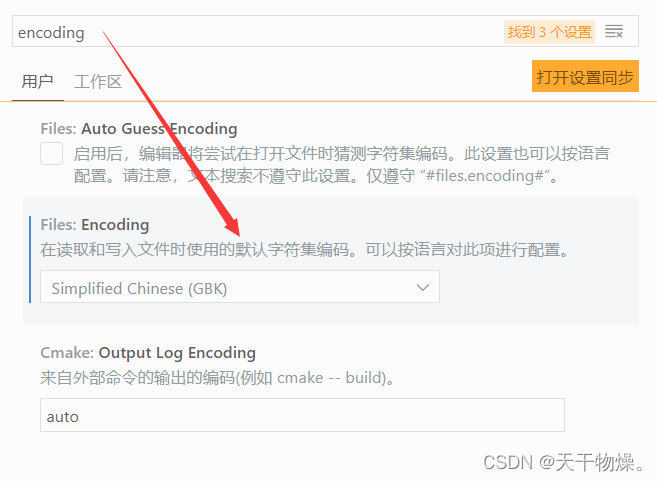Click the CSDN watermark text
The image size is (657, 481).
(565, 462)
